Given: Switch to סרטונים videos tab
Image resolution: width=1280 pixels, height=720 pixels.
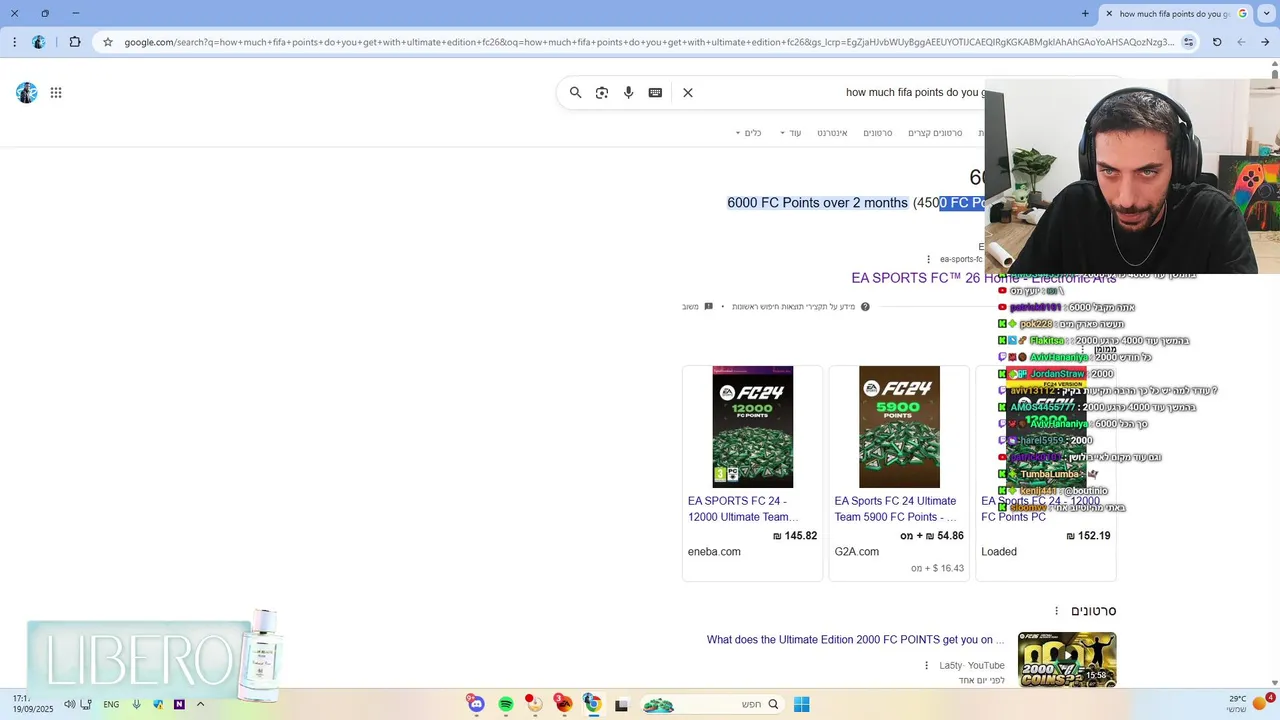Looking at the screenshot, I should point(878,133).
